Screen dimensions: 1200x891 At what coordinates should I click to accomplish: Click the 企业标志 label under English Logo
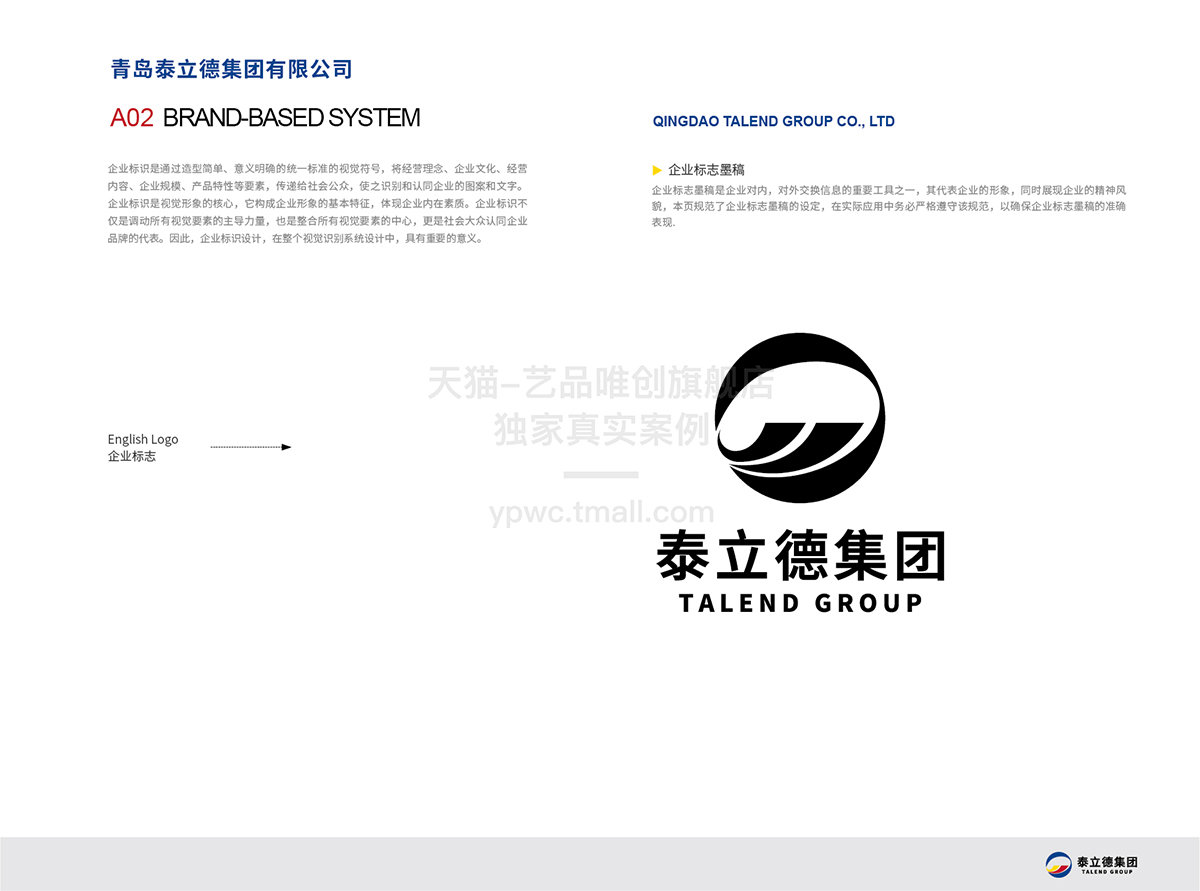tap(132, 456)
